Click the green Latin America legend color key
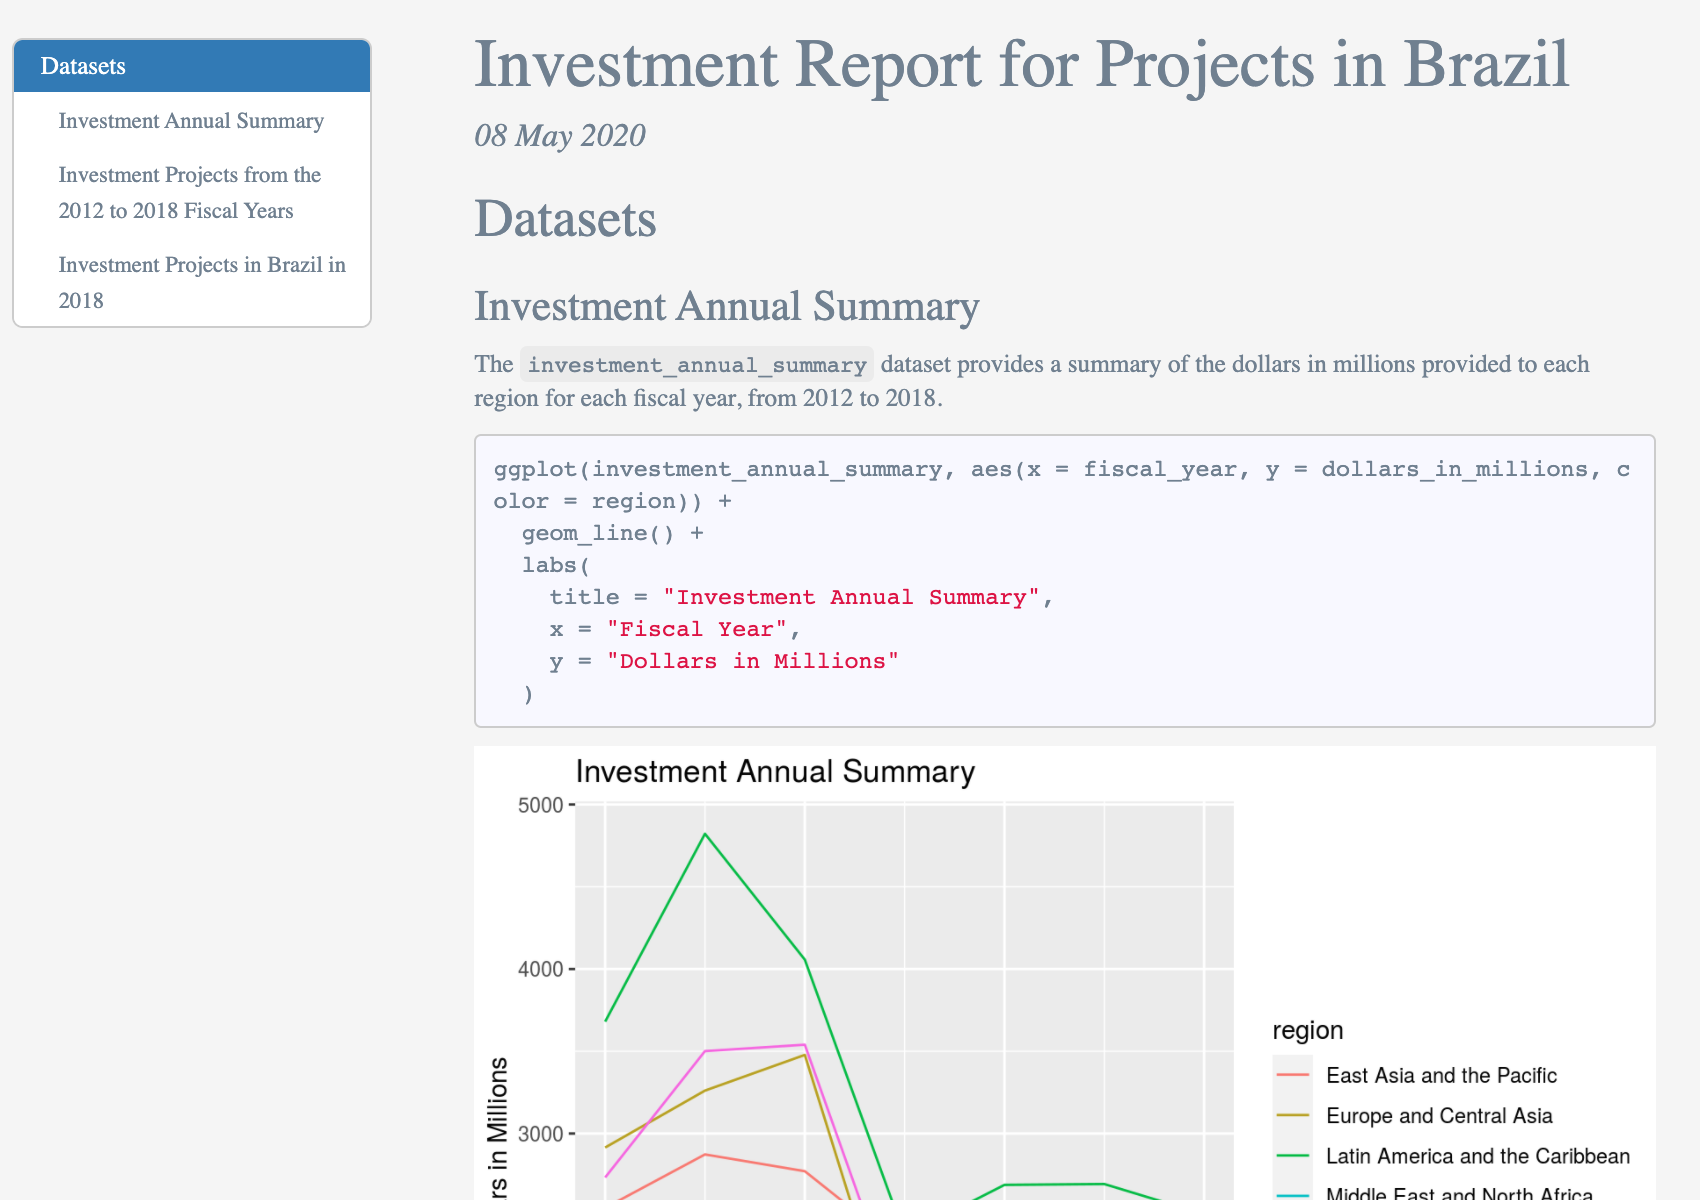Viewport: 1700px width, 1200px height. (1292, 1155)
